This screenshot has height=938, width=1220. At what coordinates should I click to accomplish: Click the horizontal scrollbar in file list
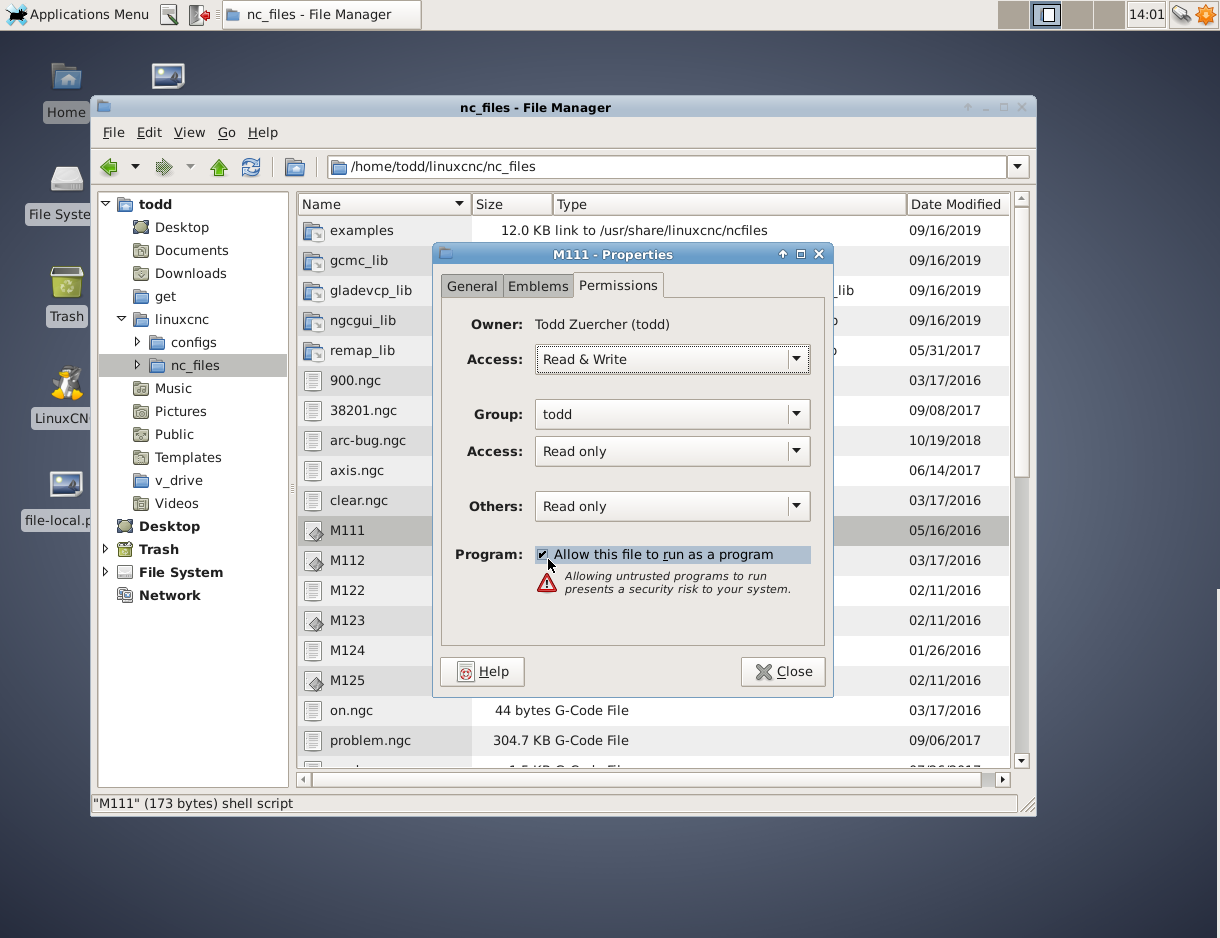[649, 779]
